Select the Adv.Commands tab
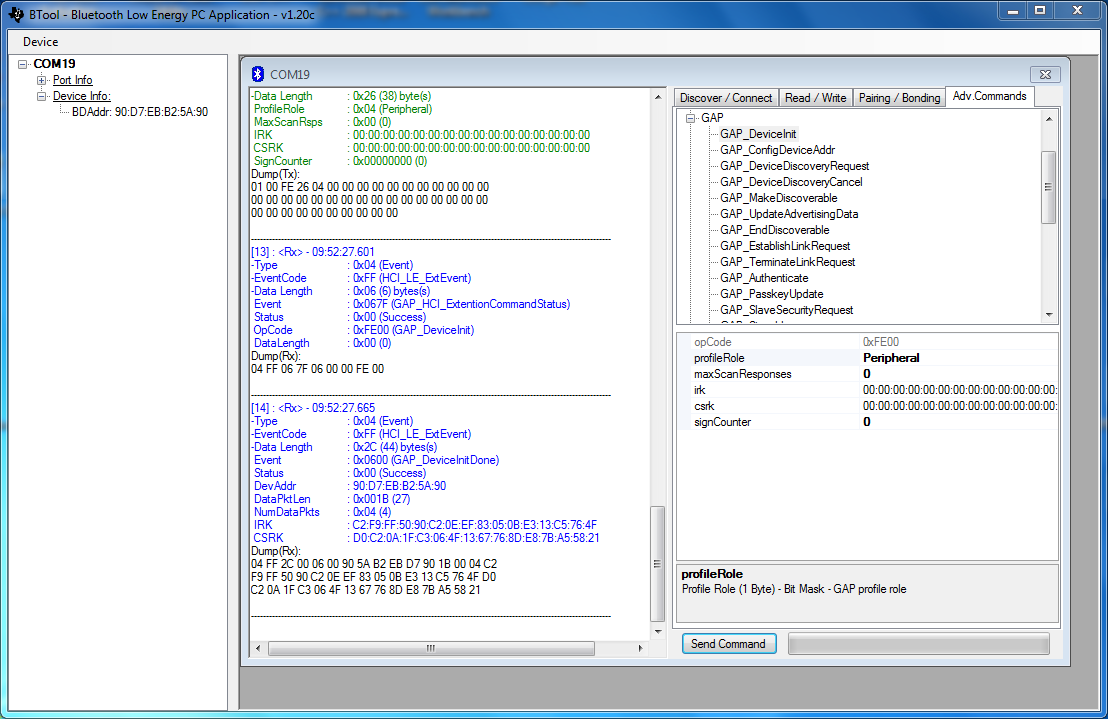The height and width of the screenshot is (719, 1108). point(989,96)
